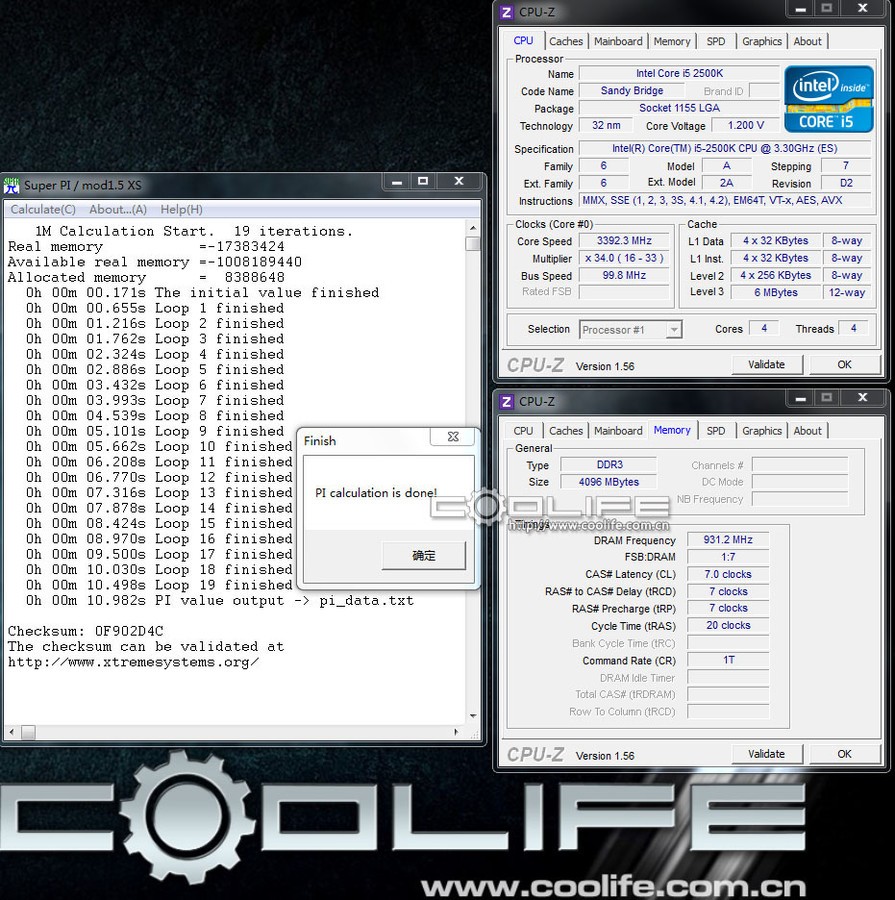Switch to the Graphics tab in the Memory window
Viewport: 895px width, 900px height.
761,430
